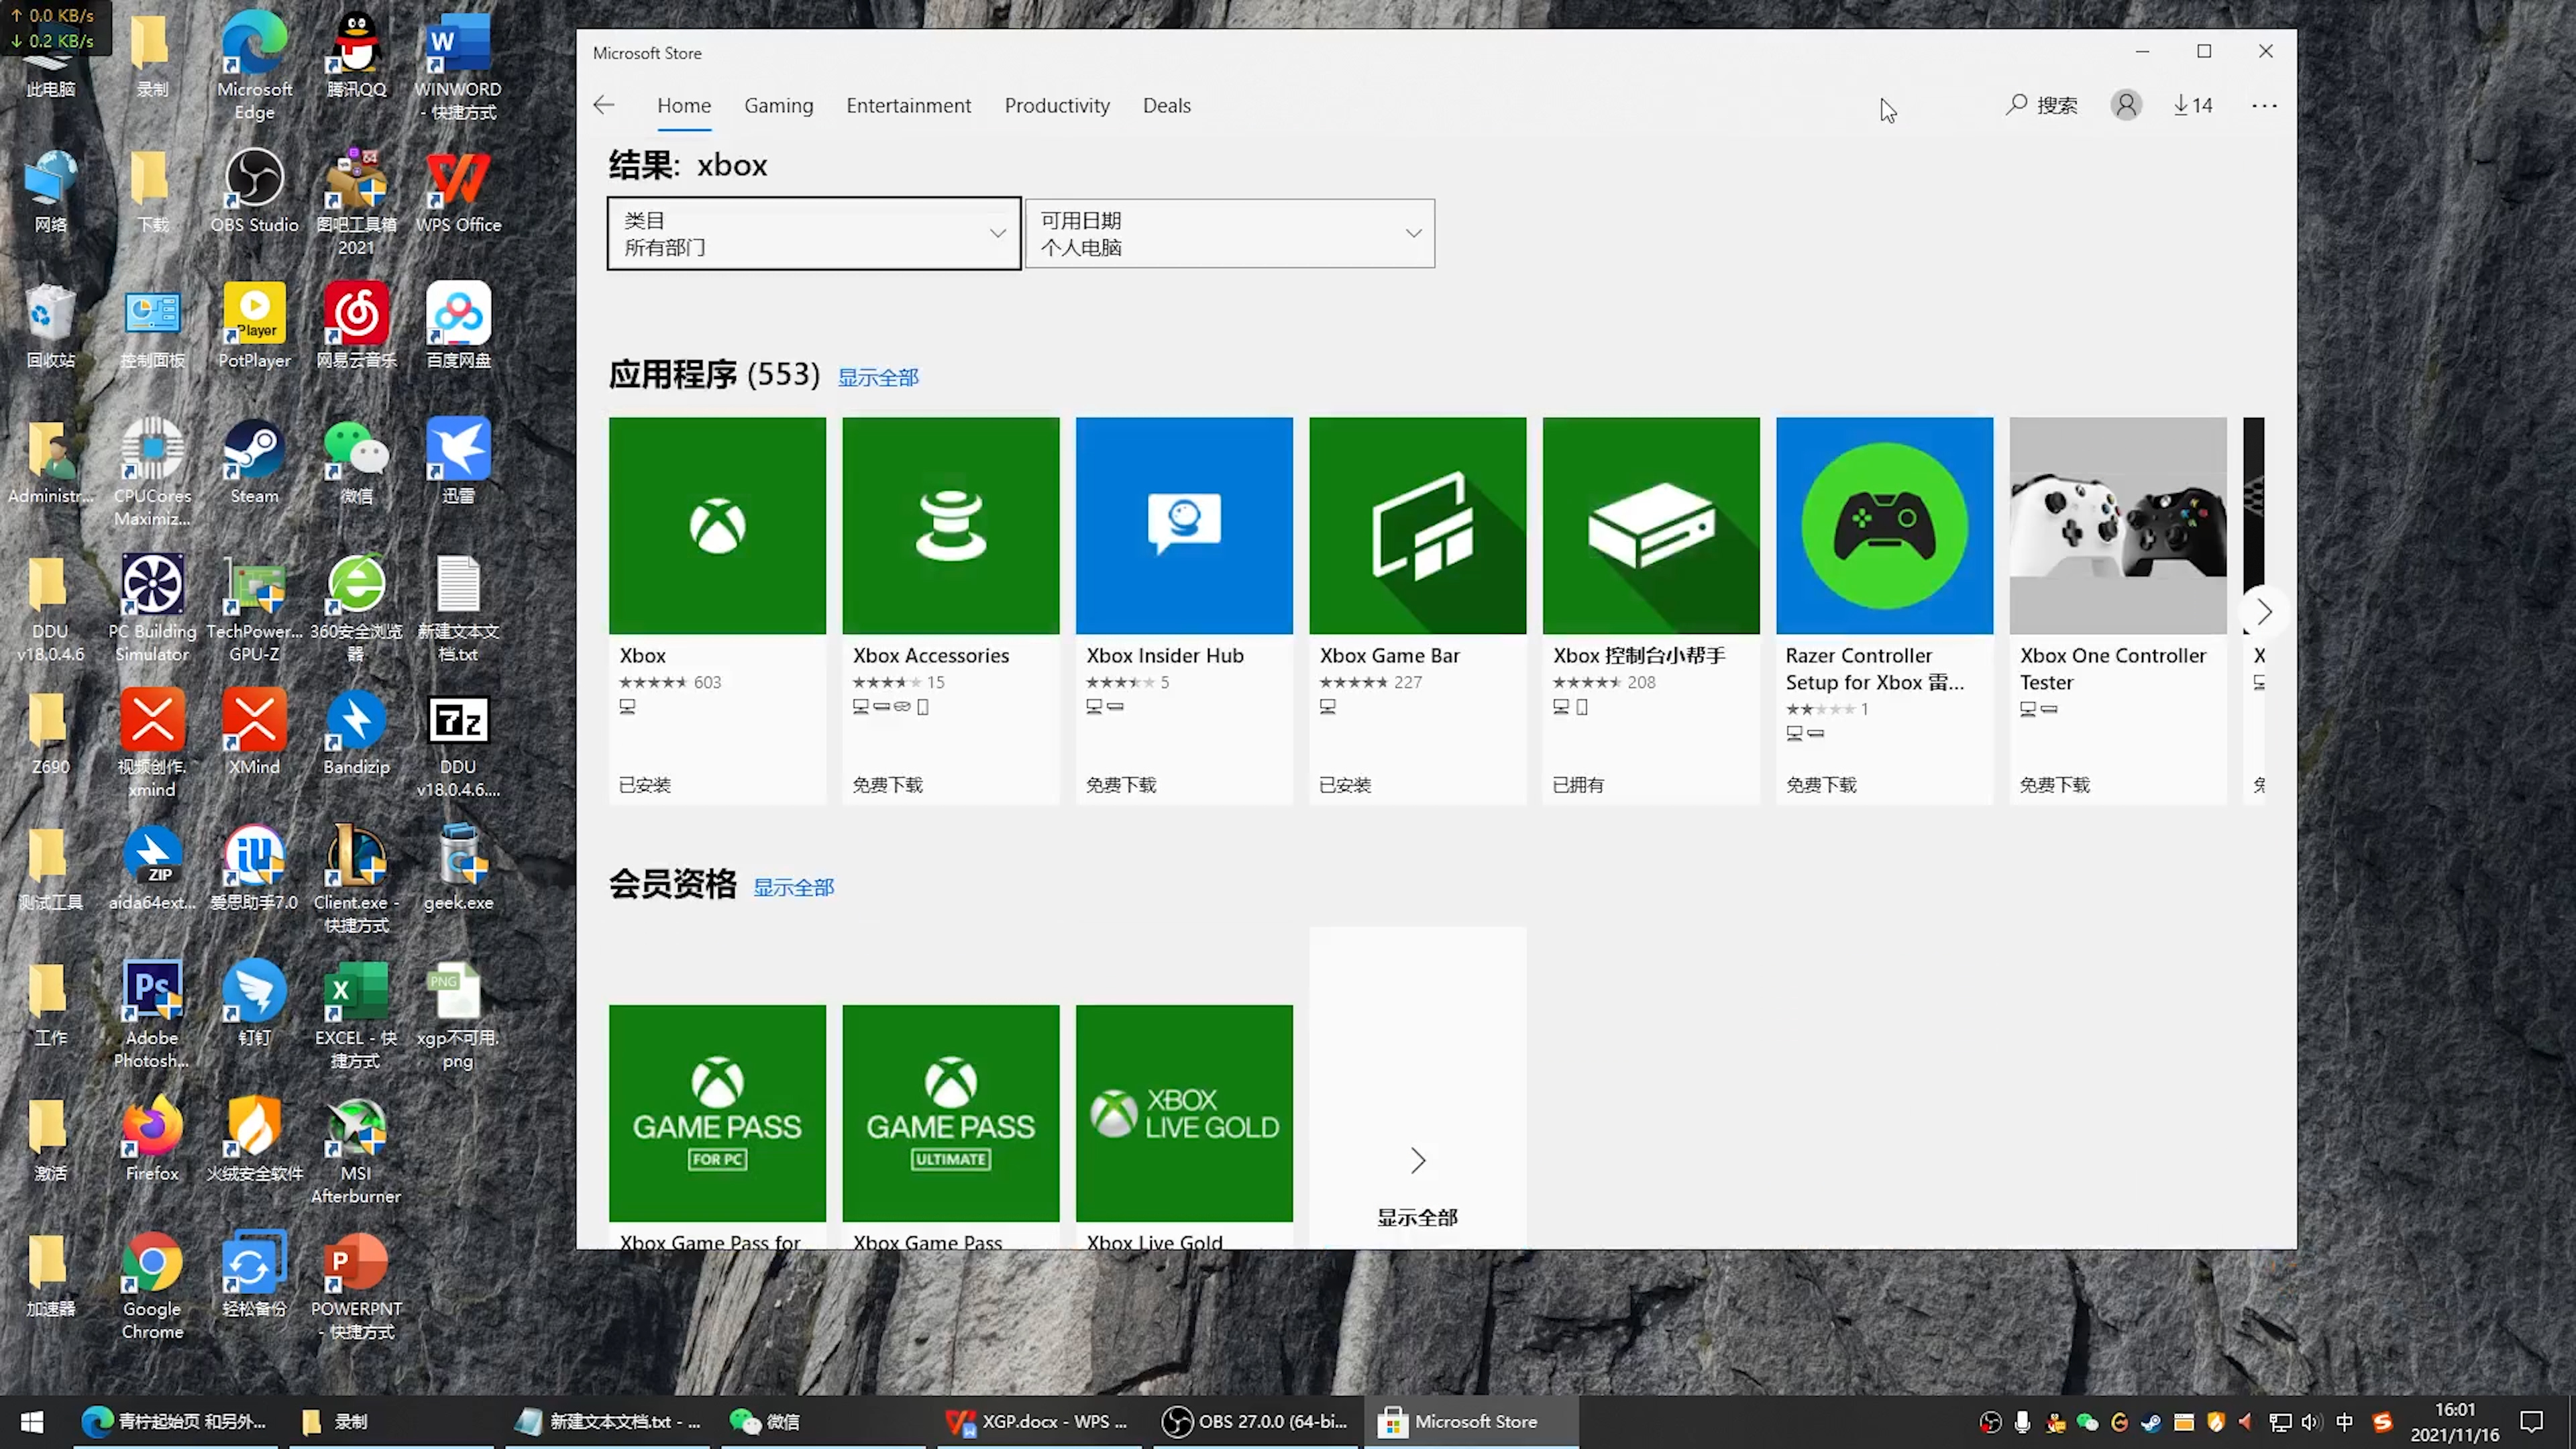
Task: Switch to the Productivity tab
Action: [1057, 105]
